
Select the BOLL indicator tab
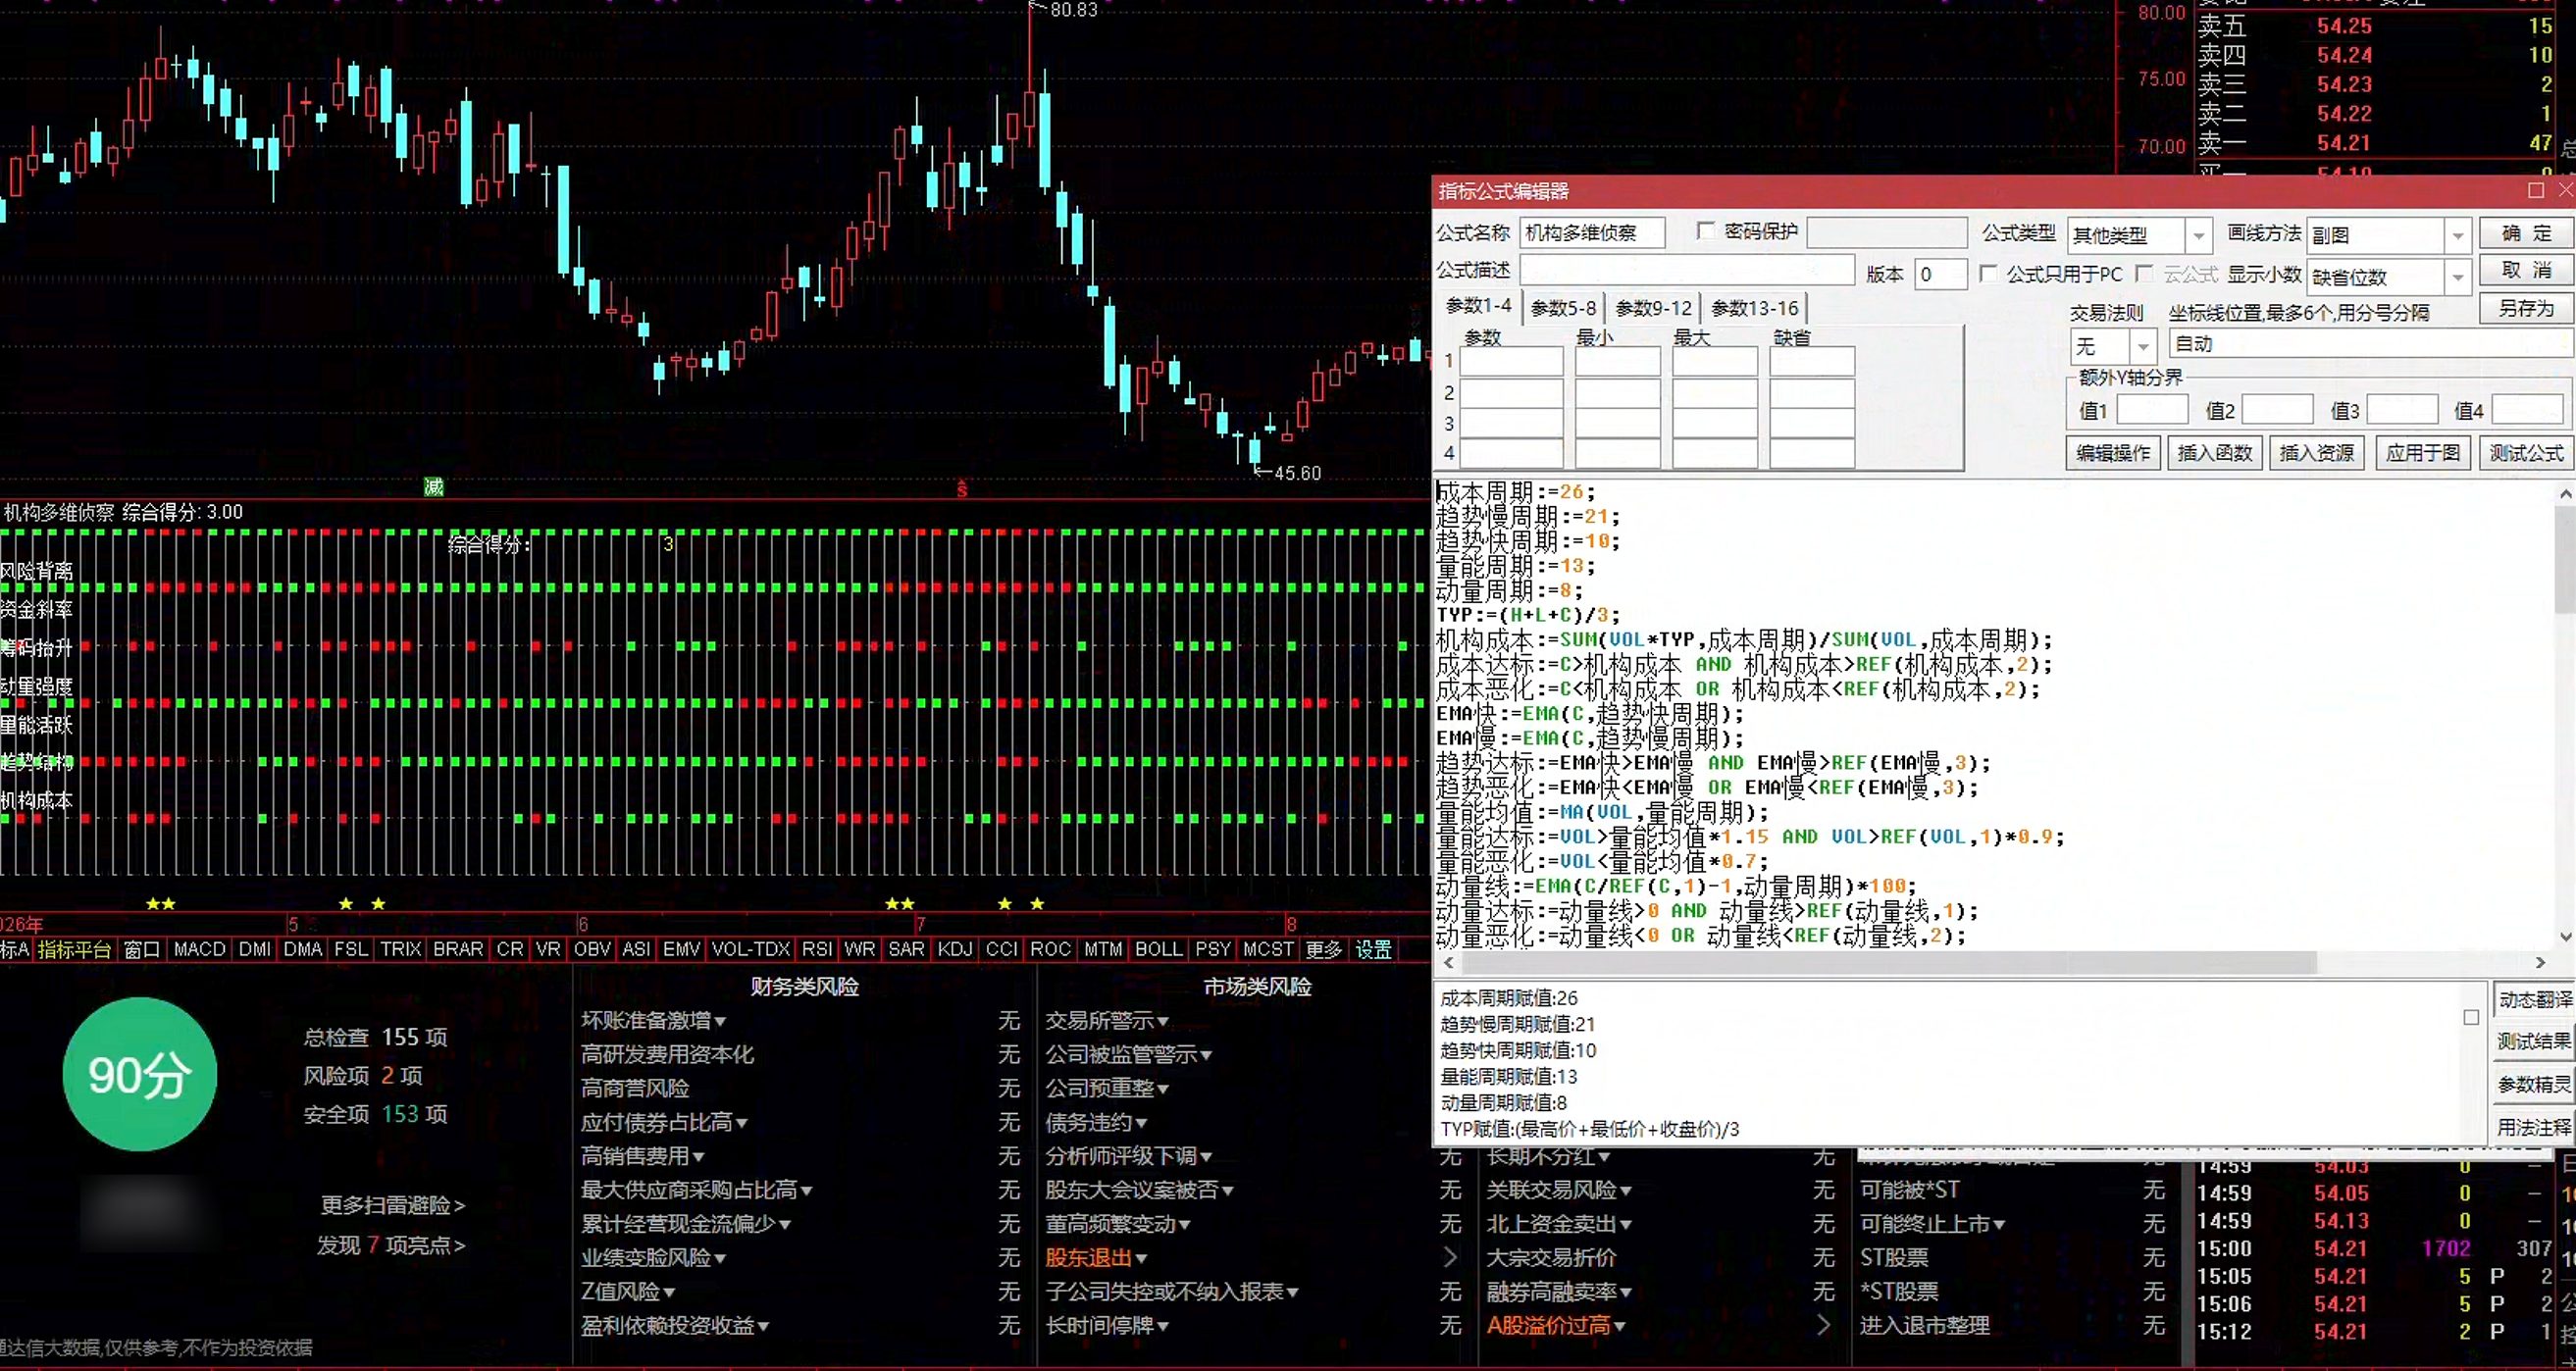(1158, 949)
